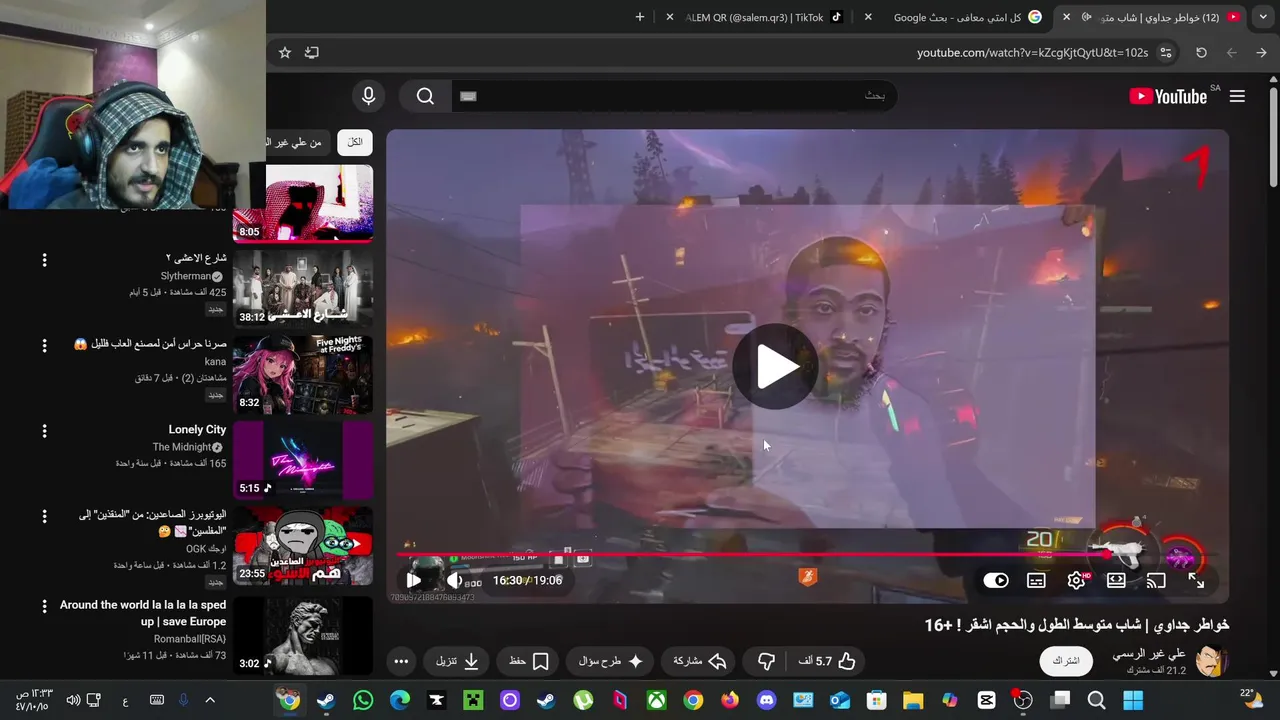Image resolution: width=1280 pixels, height=720 pixels.
Task: Toggle subtitles closed captions button
Action: (1037, 580)
